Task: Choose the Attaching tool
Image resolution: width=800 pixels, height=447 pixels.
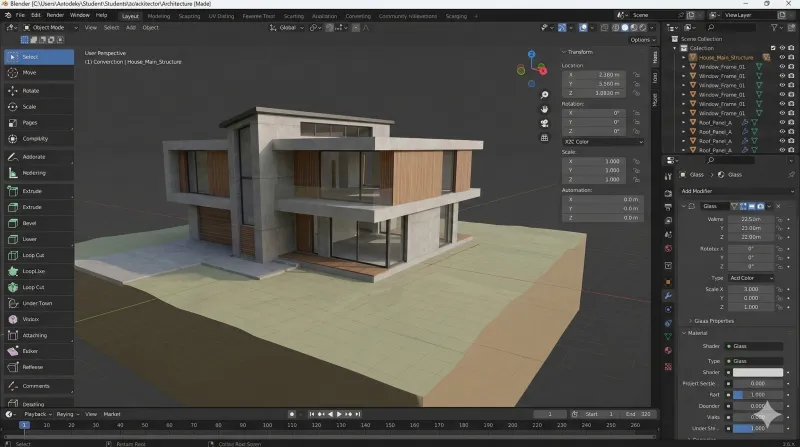Action: pos(39,335)
